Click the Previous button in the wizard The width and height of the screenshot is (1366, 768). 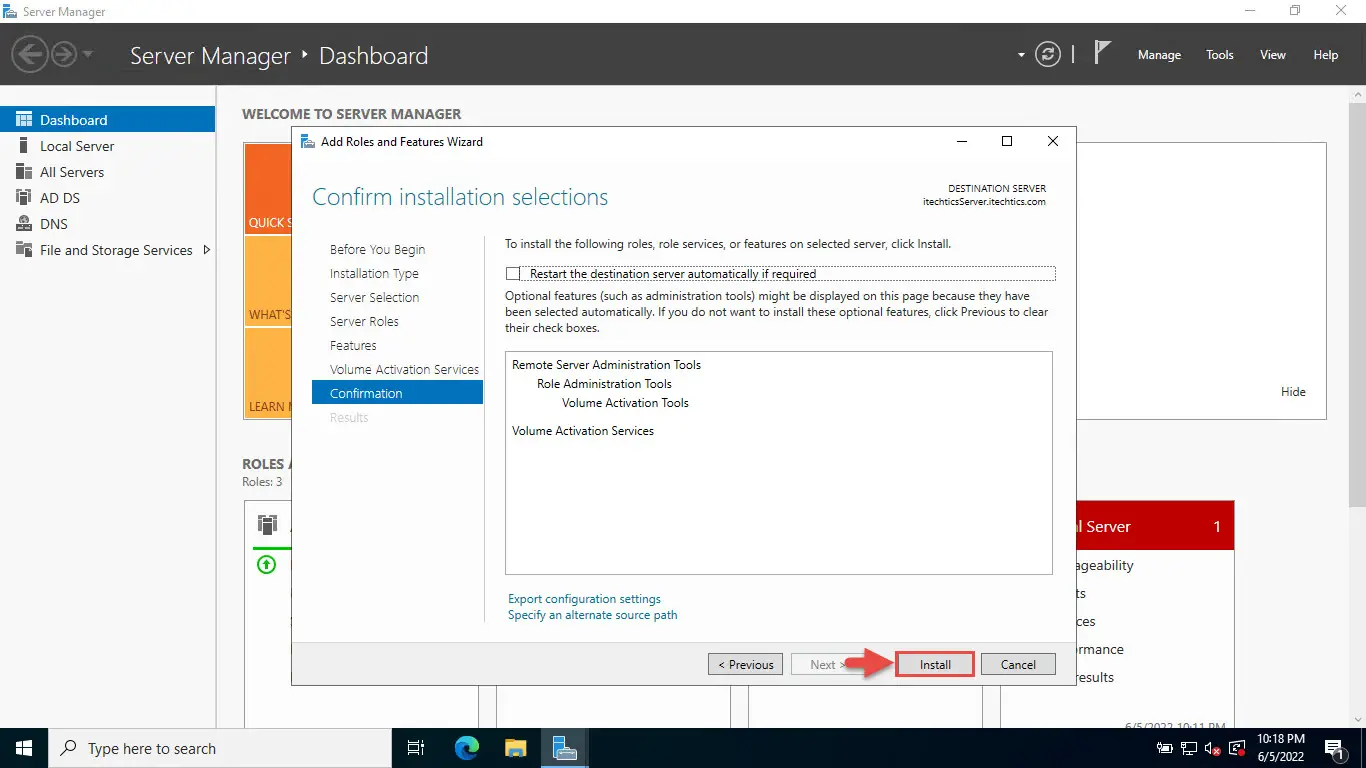click(x=747, y=664)
